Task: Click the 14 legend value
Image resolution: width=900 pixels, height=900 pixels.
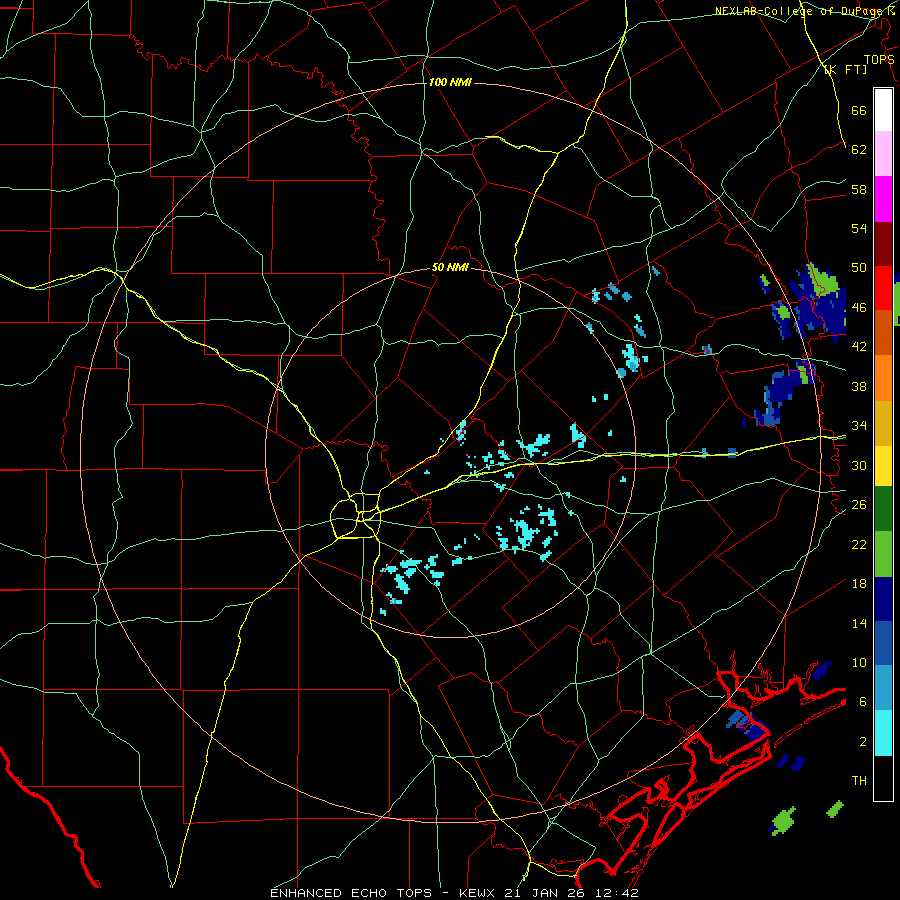Action: (859, 623)
